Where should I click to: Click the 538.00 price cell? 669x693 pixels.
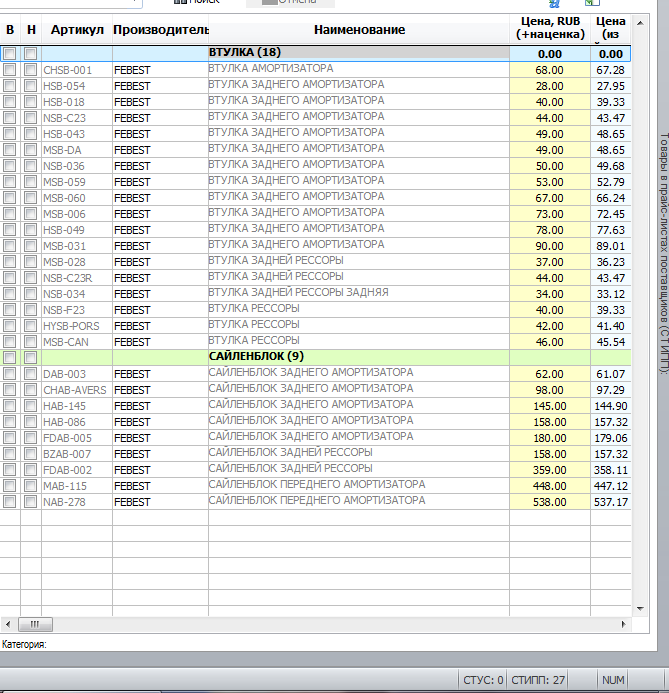(550, 502)
